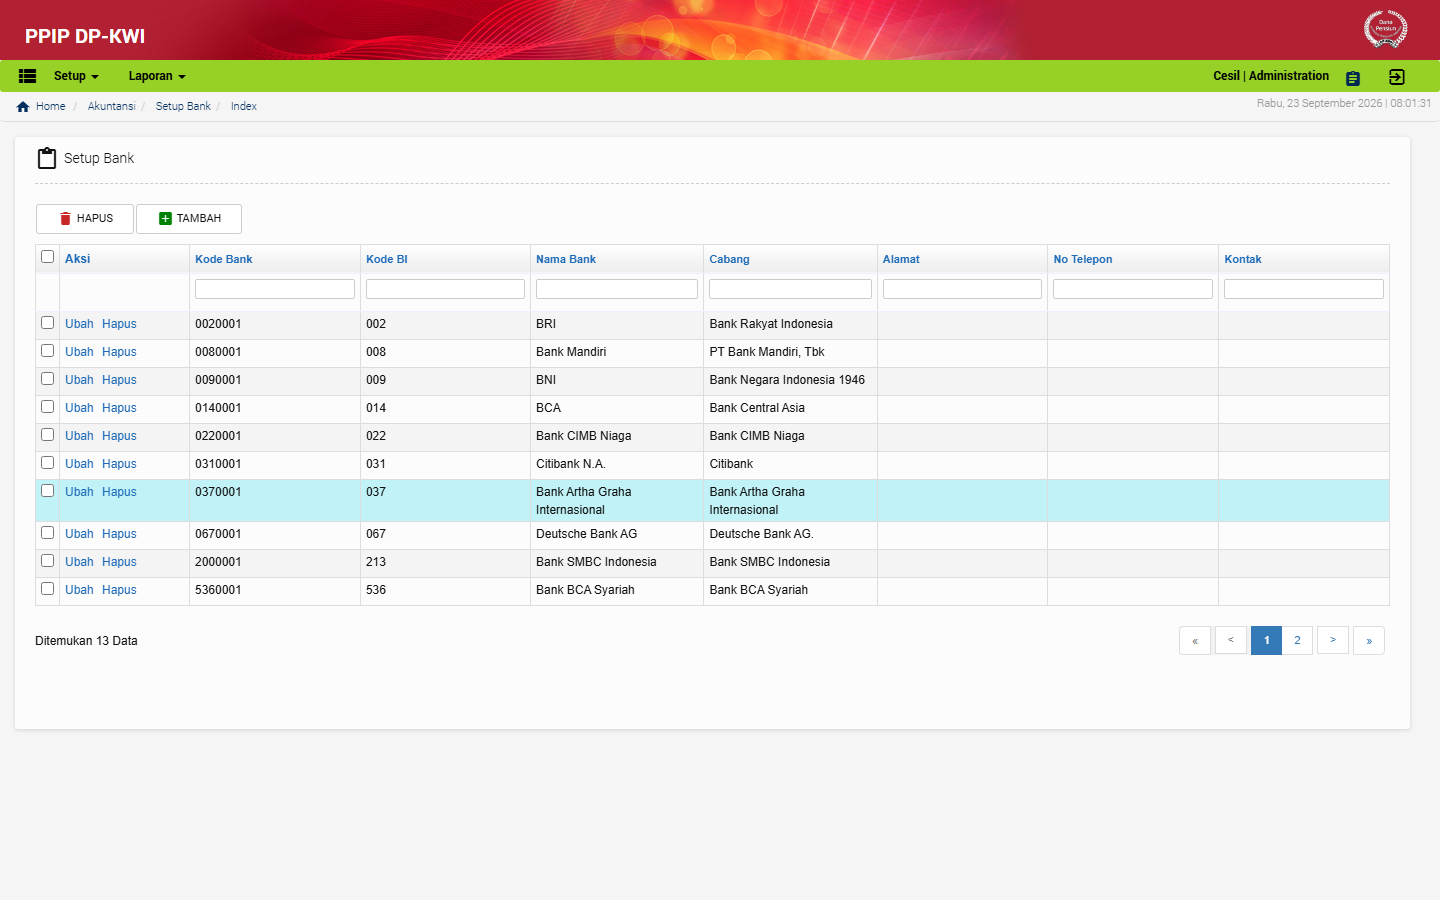
Task: Click Hapus for the Bank CIMB Niaga row
Action: coord(119,436)
